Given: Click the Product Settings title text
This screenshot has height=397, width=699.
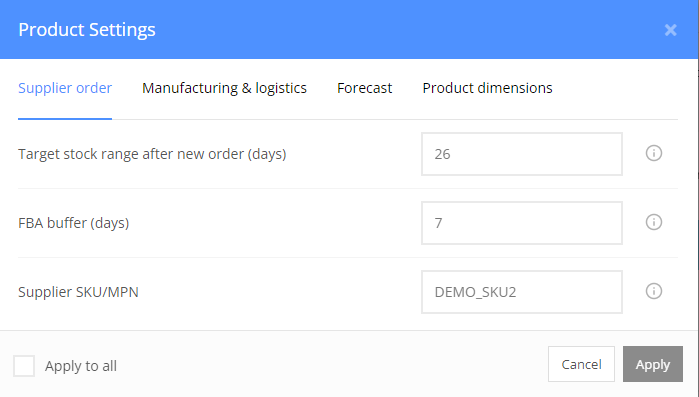Looking at the screenshot, I should point(87,30).
